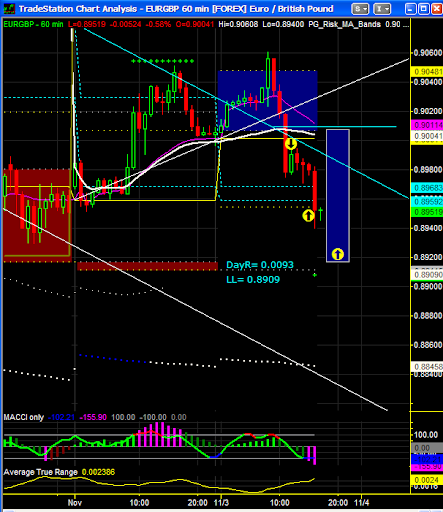Screen dimensions: 443x512
Task: Click the 0.89200 price axis label
Action: coord(428,257)
